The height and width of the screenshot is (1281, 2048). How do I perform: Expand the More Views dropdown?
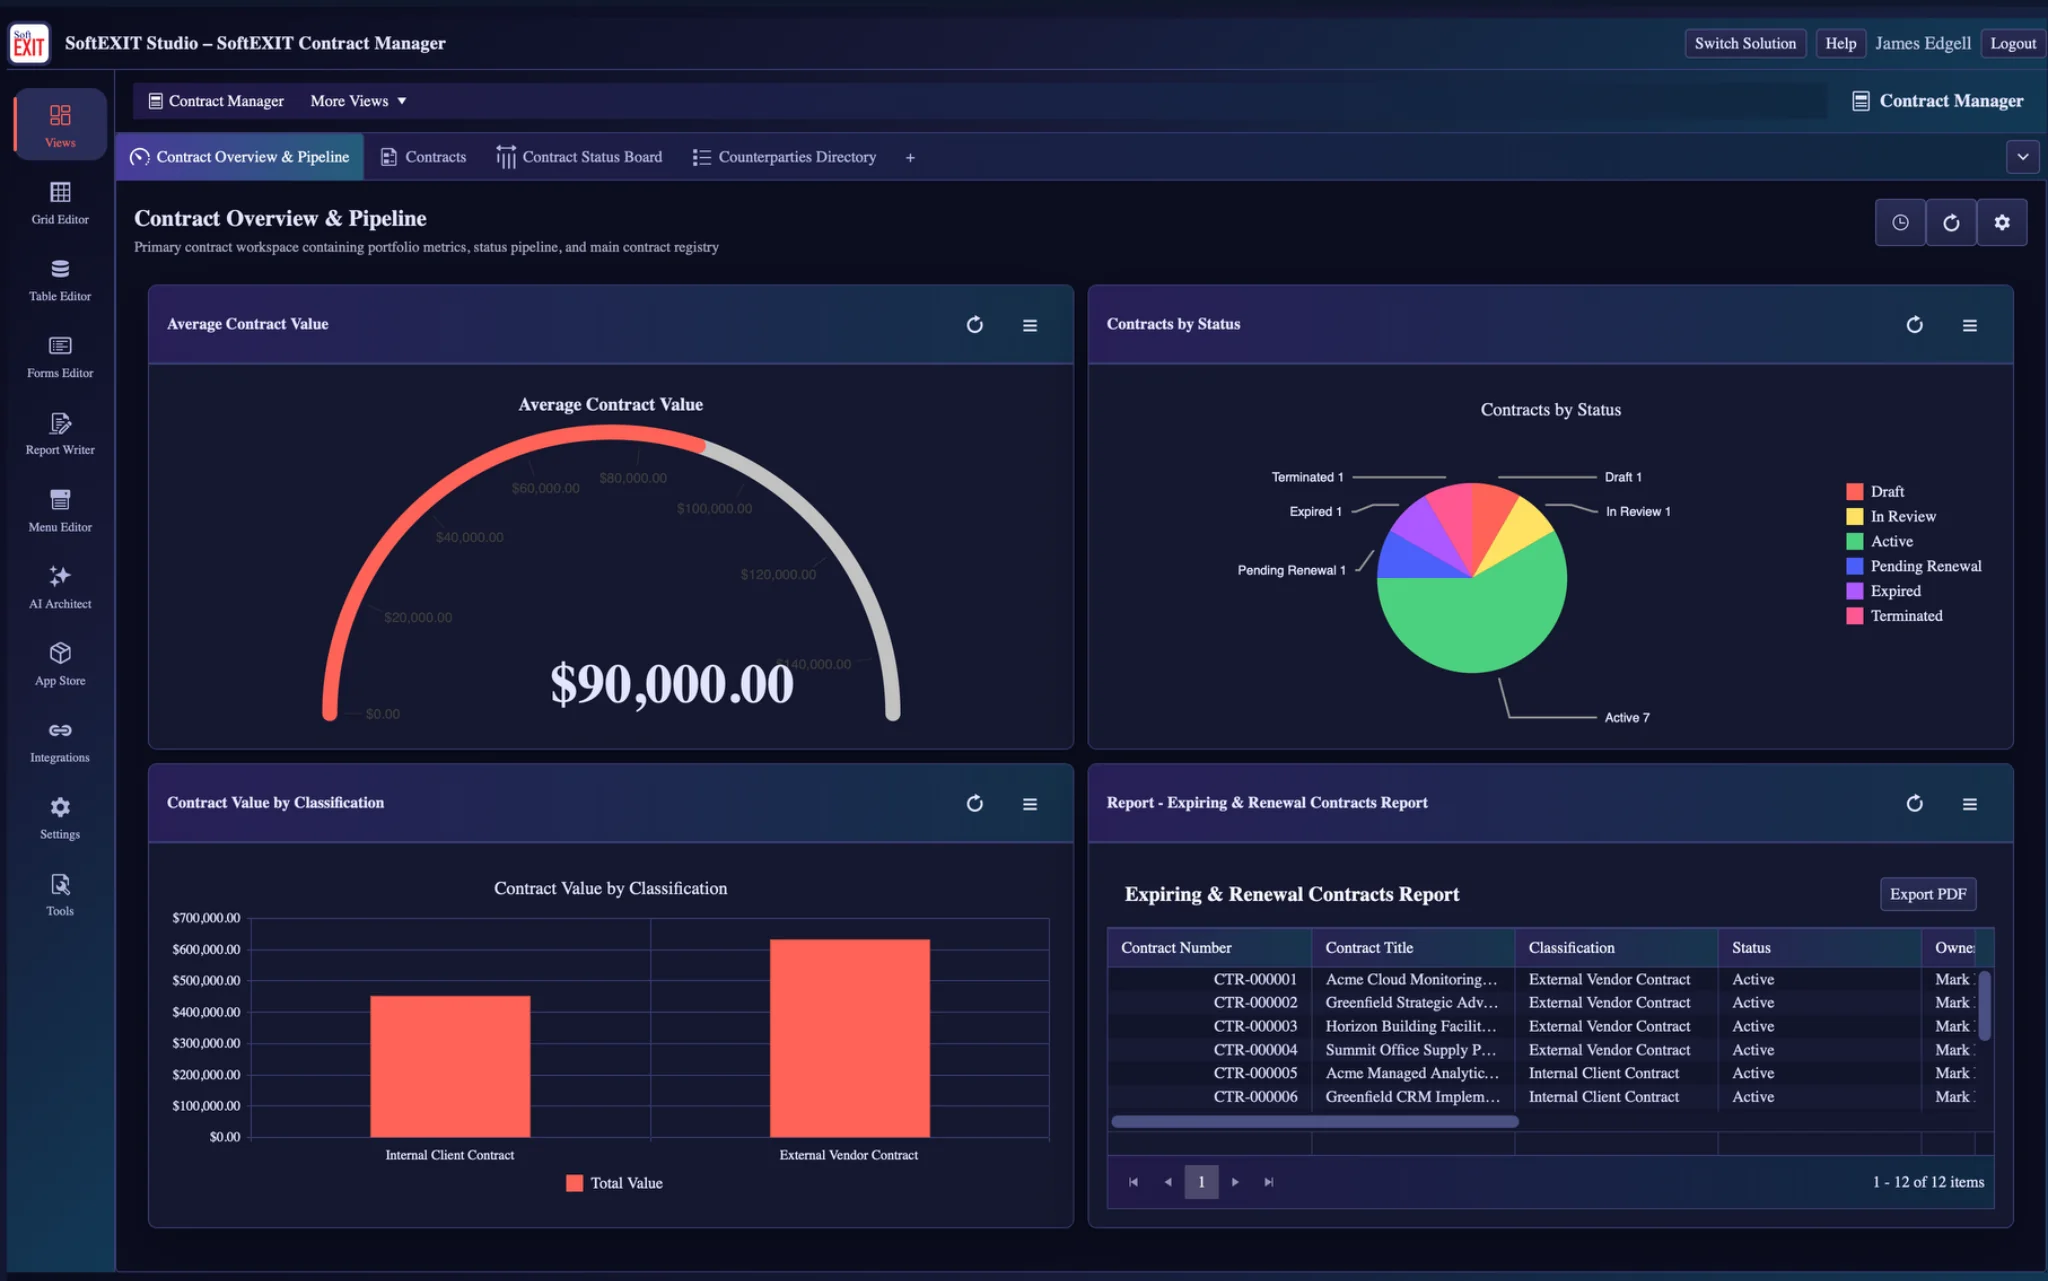(358, 101)
